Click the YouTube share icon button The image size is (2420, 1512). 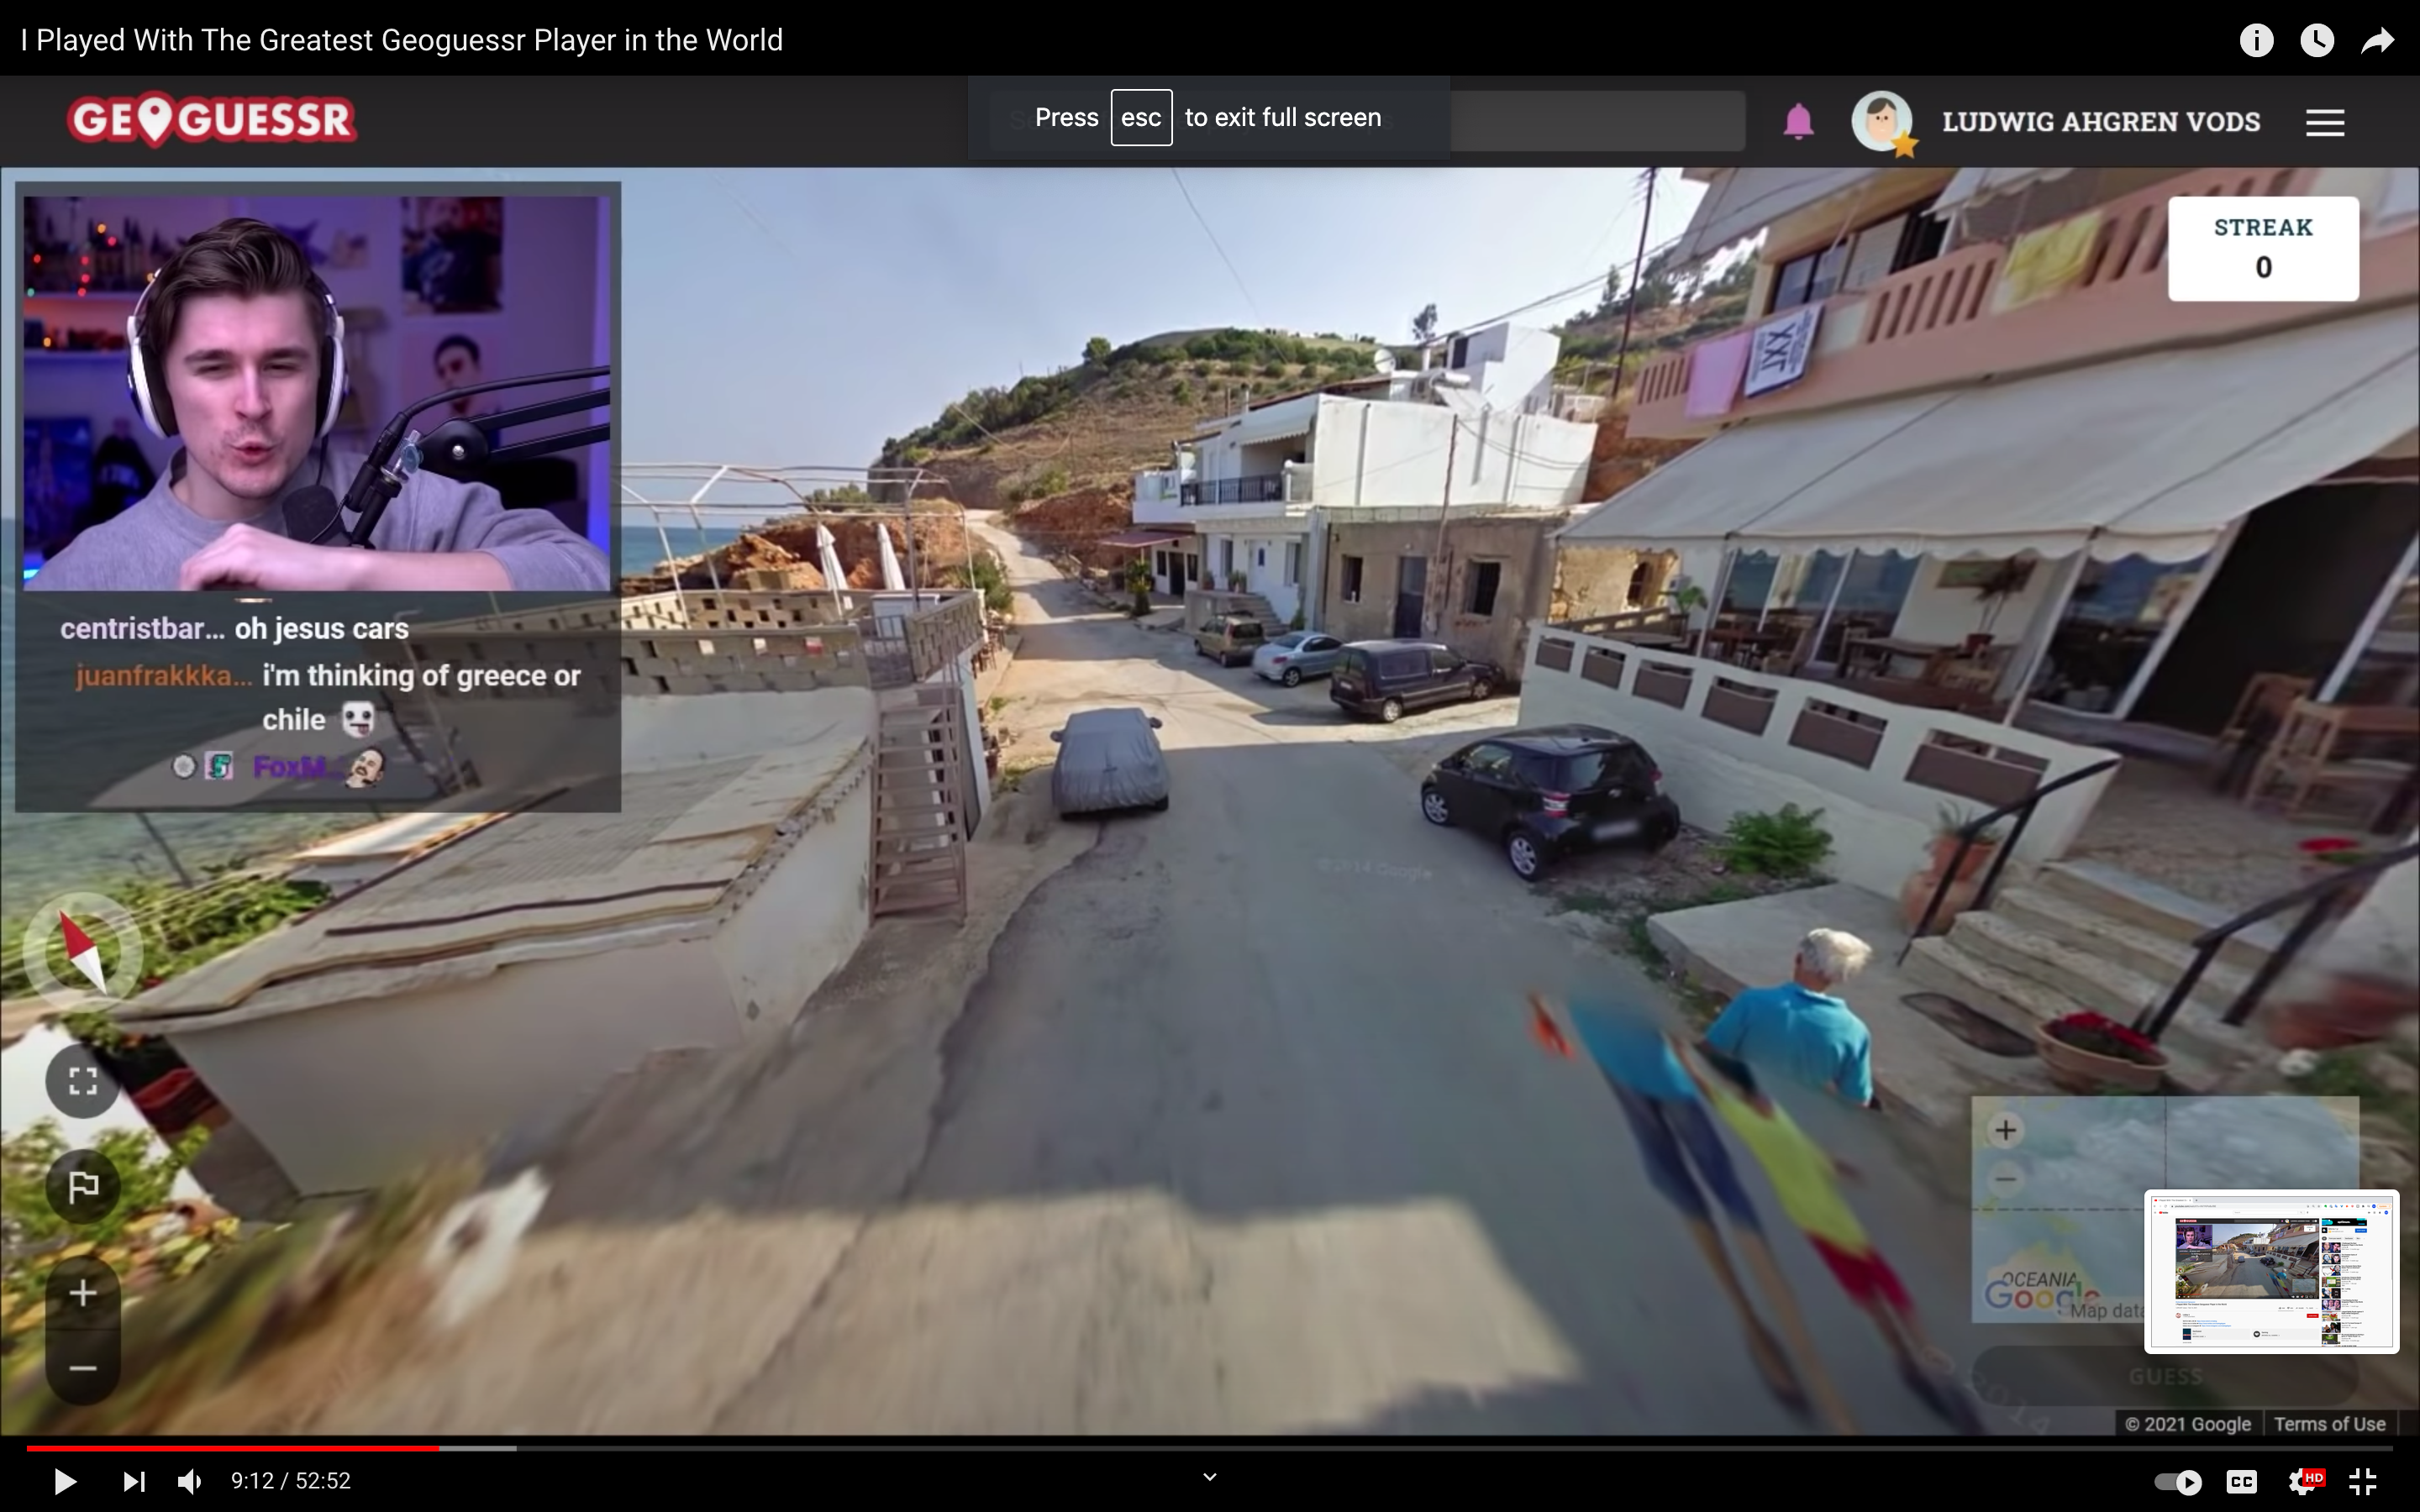click(x=2378, y=39)
